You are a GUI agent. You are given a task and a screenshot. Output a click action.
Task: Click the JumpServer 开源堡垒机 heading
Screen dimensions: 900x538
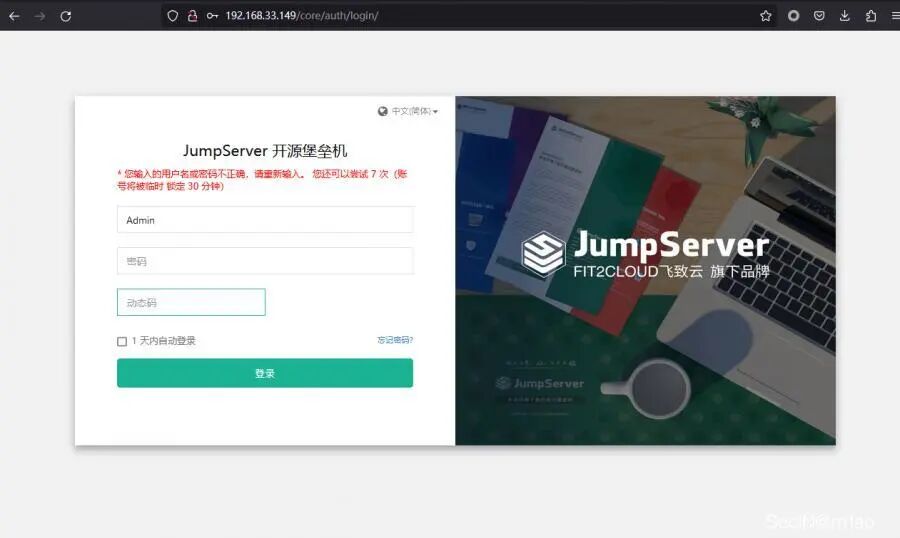[x=265, y=151]
